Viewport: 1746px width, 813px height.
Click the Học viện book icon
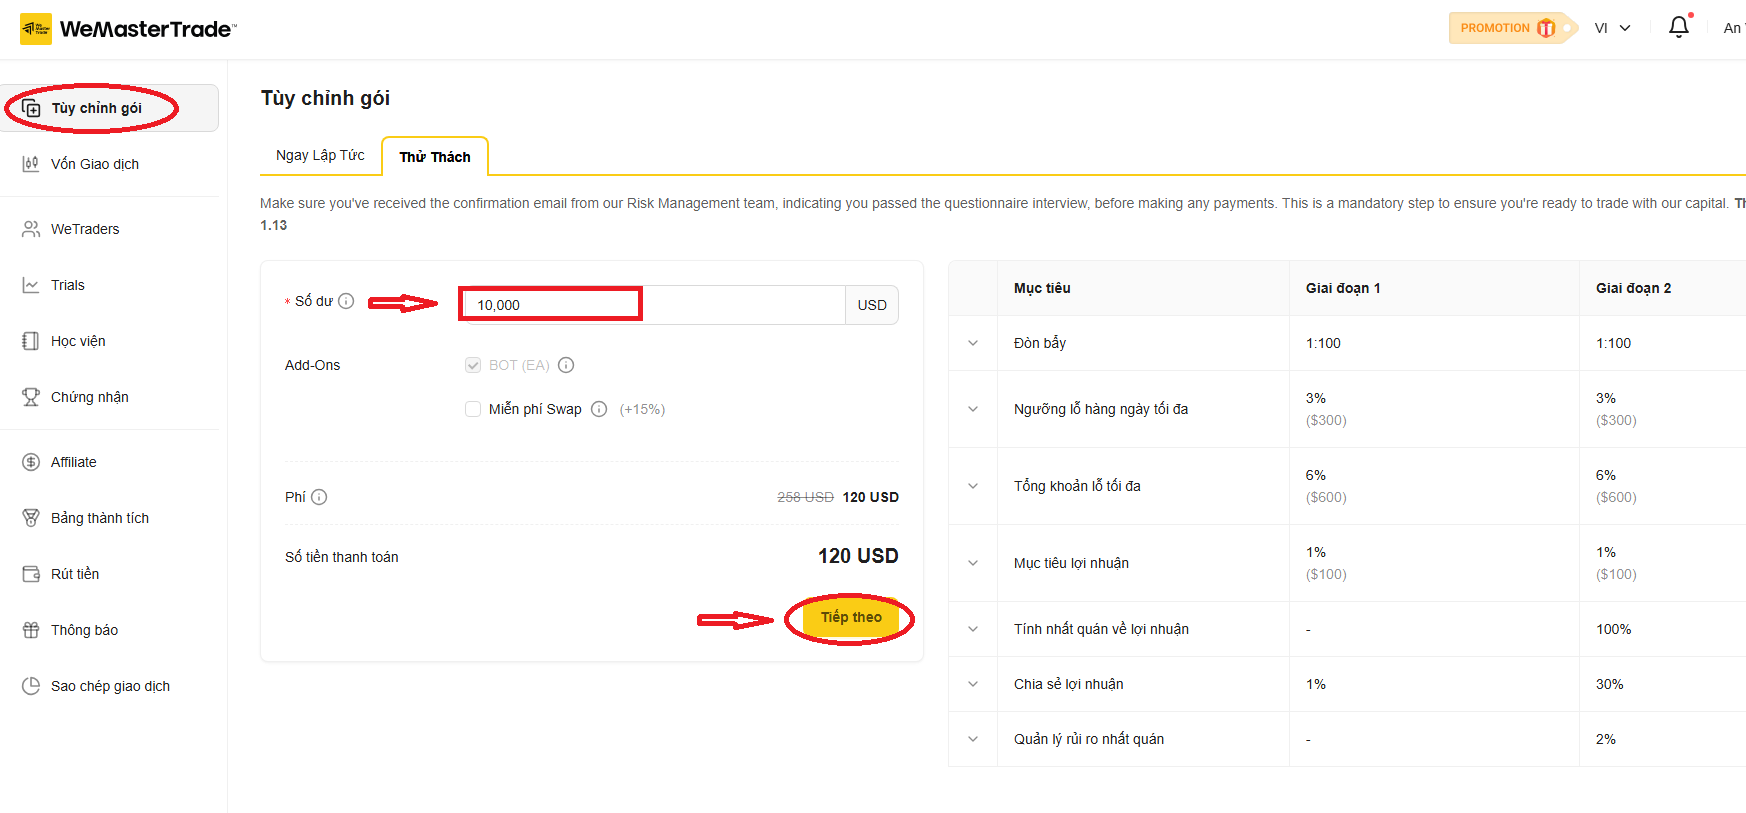(x=31, y=341)
